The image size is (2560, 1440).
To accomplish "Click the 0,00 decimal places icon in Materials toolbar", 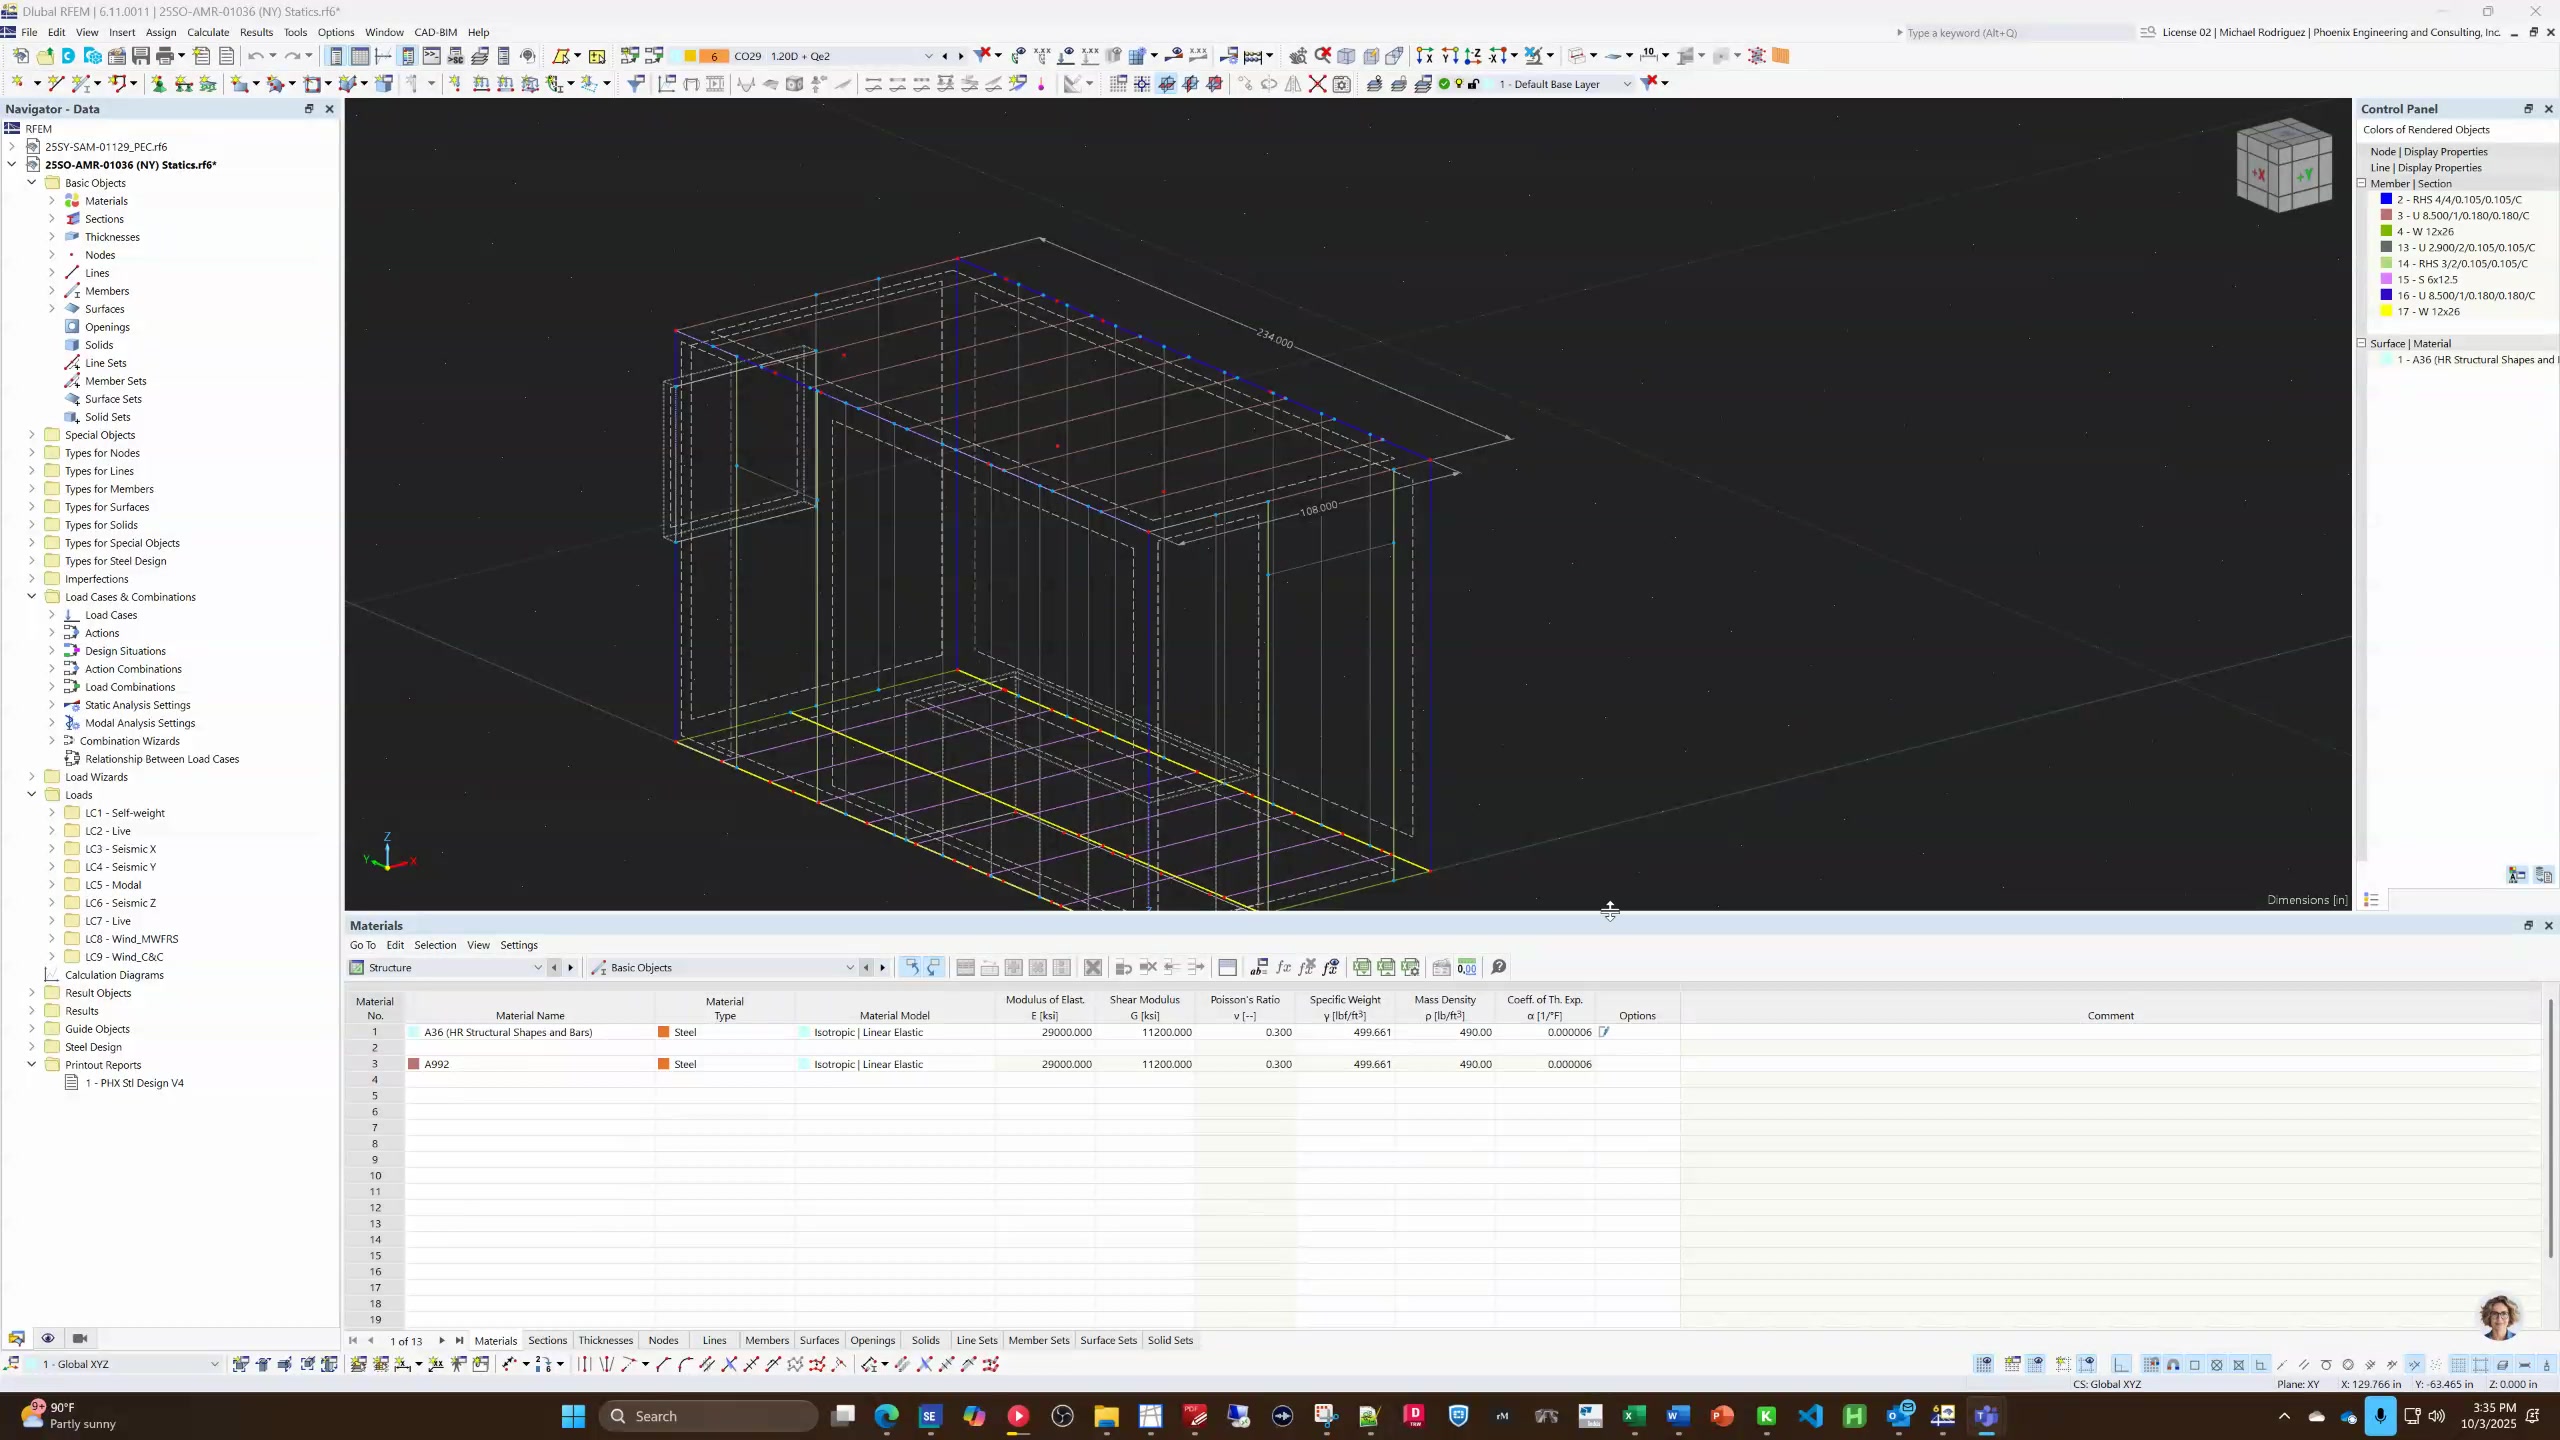I will click(x=1467, y=967).
